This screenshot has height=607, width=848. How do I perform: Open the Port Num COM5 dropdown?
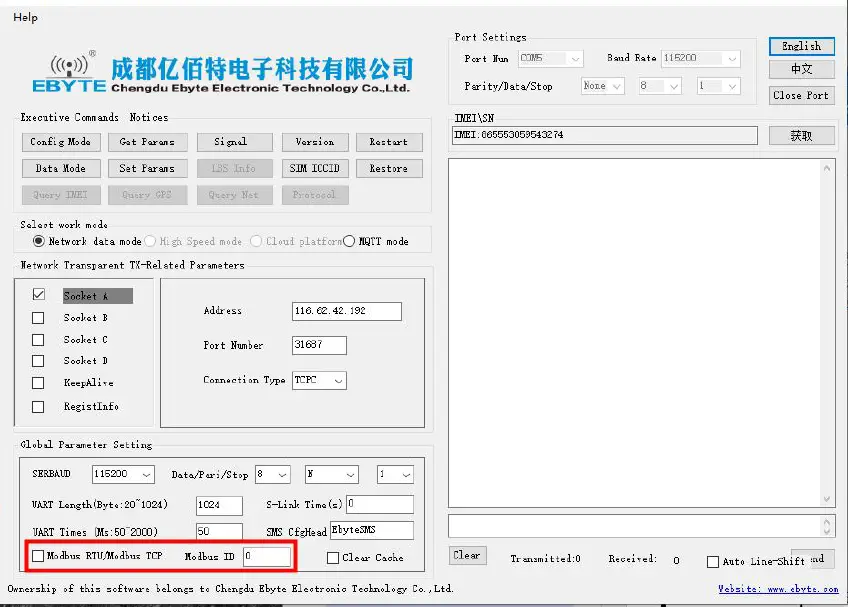551,58
